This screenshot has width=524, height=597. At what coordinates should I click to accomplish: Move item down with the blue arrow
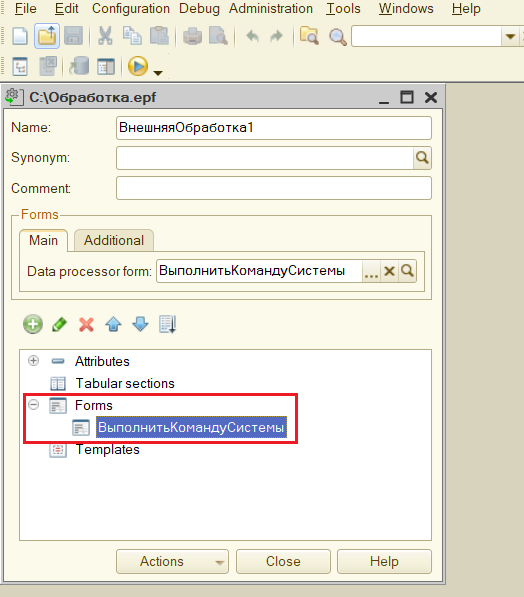[x=140, y=324]
